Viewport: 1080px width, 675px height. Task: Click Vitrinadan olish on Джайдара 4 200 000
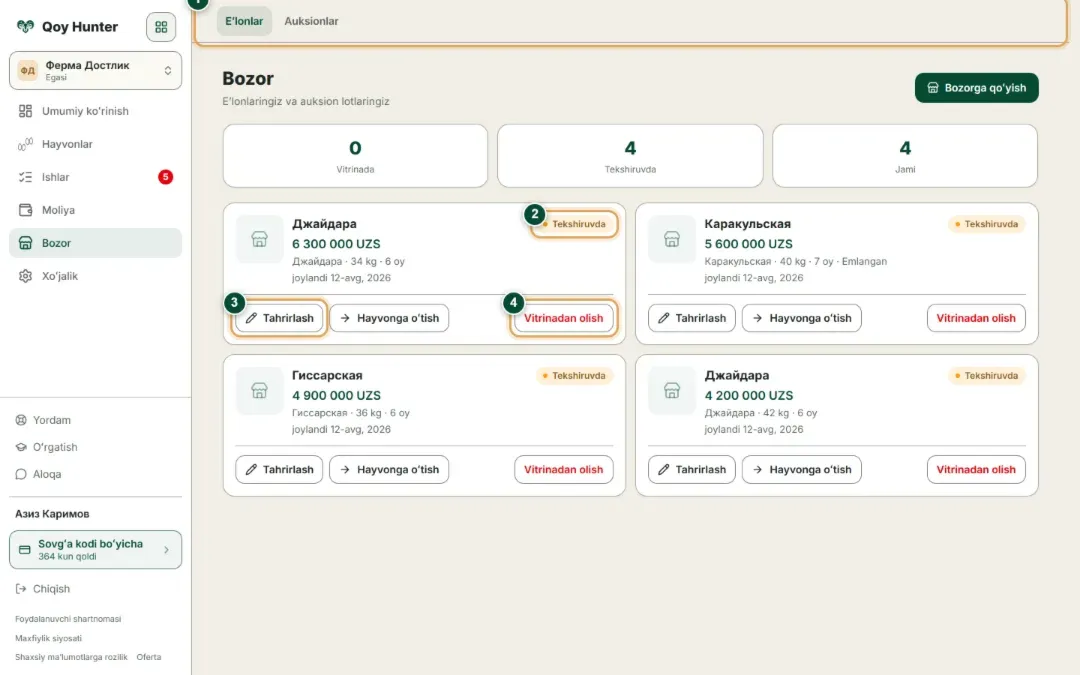tap(976, 470)
